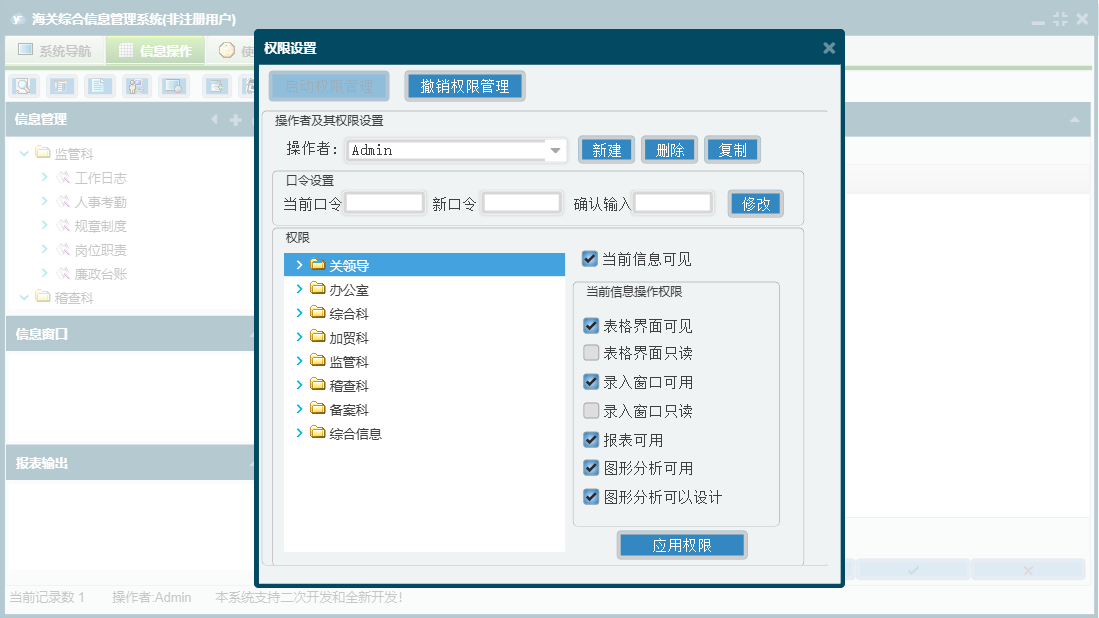Click the faded red cross cancel icon at bottom right
The height and width of the screenshot is (618, 1099).
point(1028,570)
